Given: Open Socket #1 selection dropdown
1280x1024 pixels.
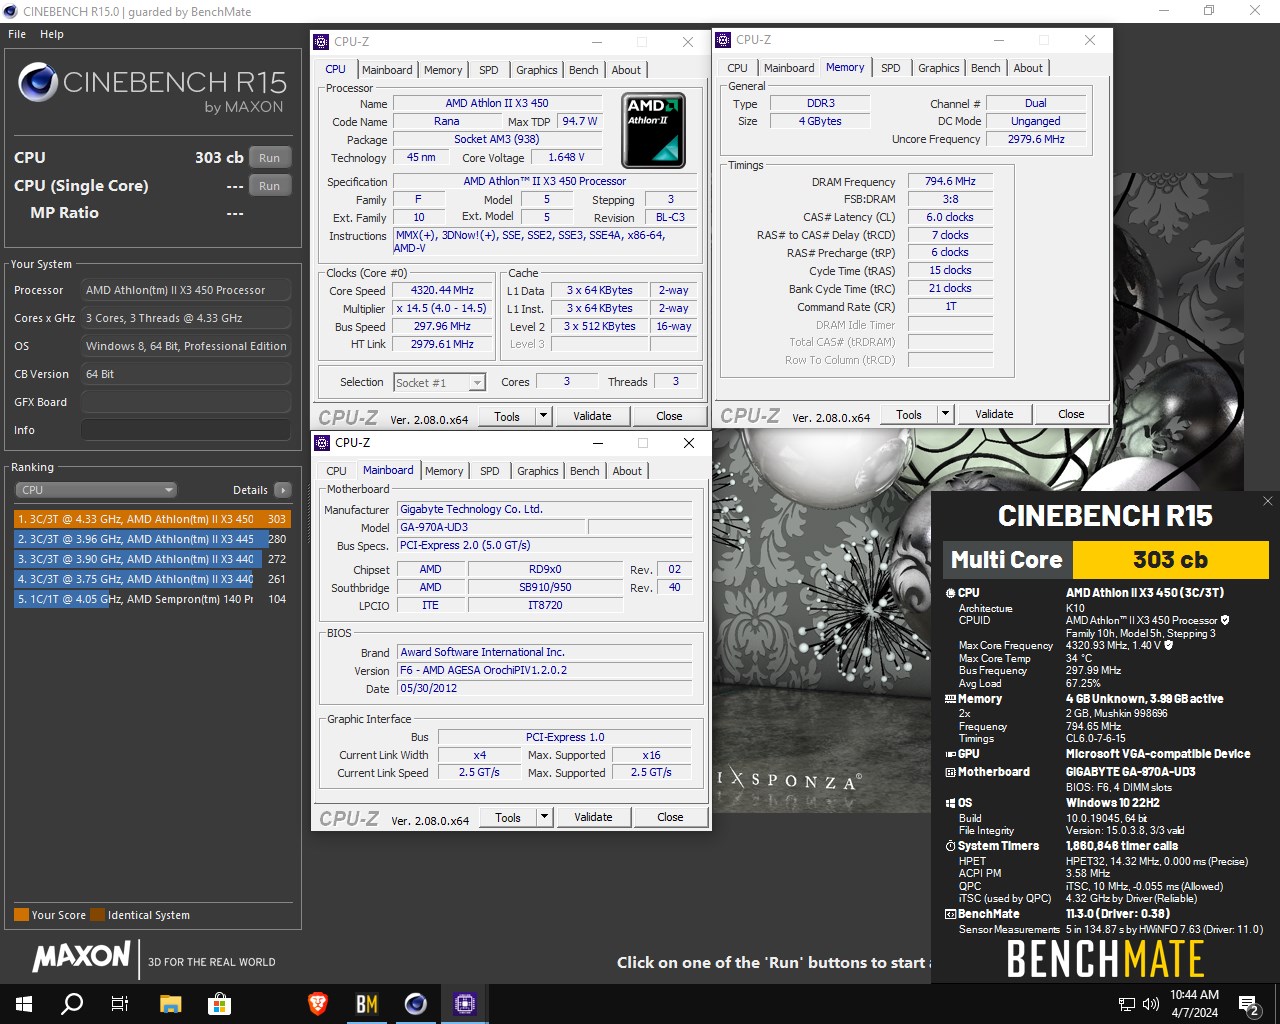Looking at the screenshot, I should point(439,382).
